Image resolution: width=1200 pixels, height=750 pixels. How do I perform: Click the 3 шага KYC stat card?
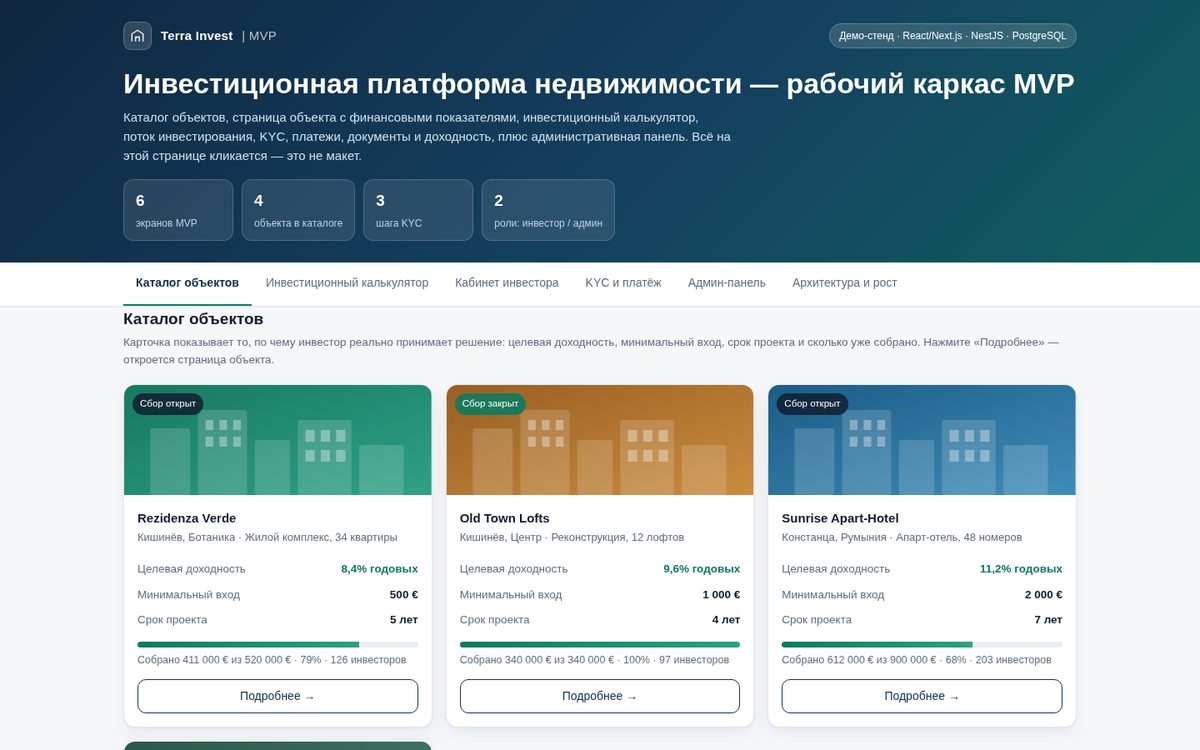[418, 210]
